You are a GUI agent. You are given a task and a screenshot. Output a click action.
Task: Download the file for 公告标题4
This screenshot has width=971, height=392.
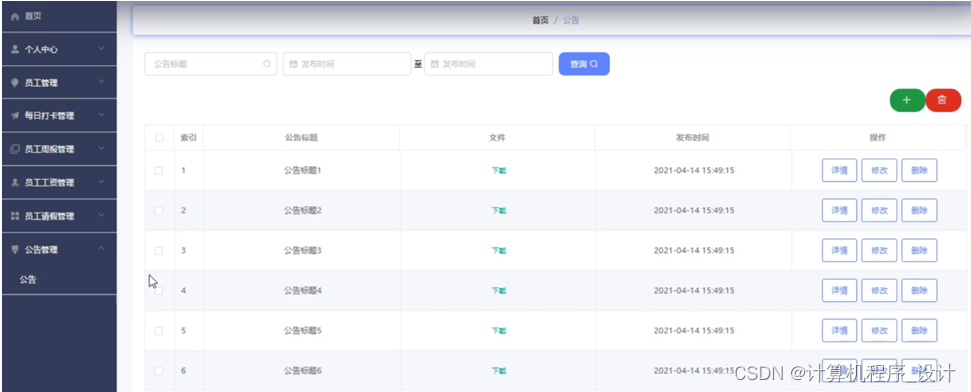(499, 290)
